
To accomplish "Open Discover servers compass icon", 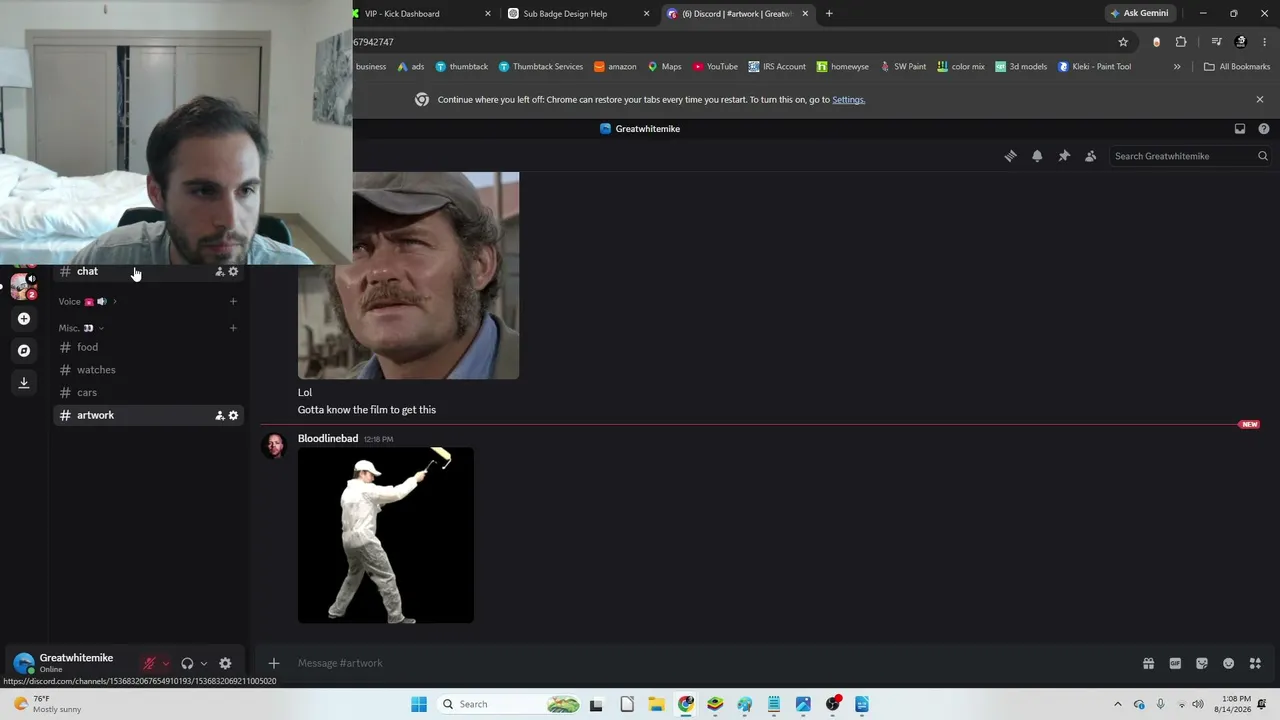I will 24,351.
